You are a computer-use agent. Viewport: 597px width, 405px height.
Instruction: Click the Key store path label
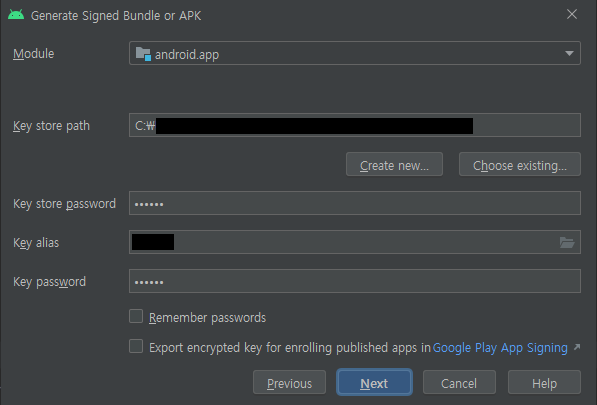click(51, 126)
